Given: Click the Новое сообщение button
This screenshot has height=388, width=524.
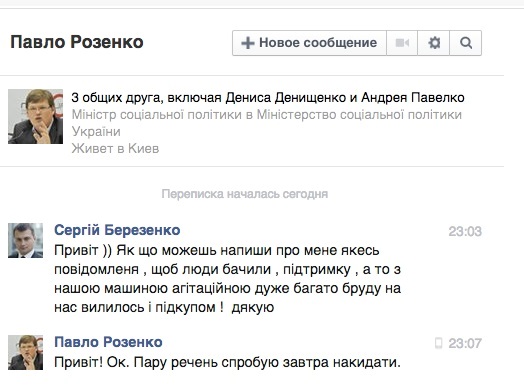Looking at the screenshot, I should click(309, 43).
